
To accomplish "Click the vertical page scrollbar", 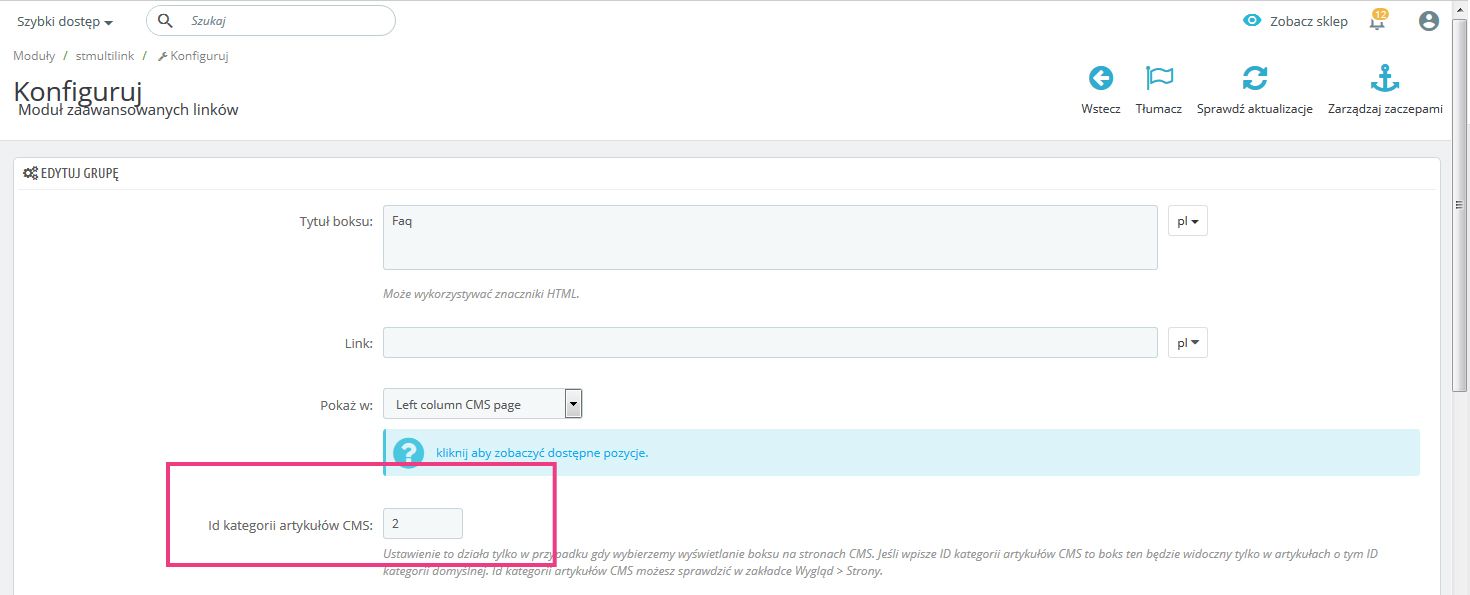I will (1460, 300).
